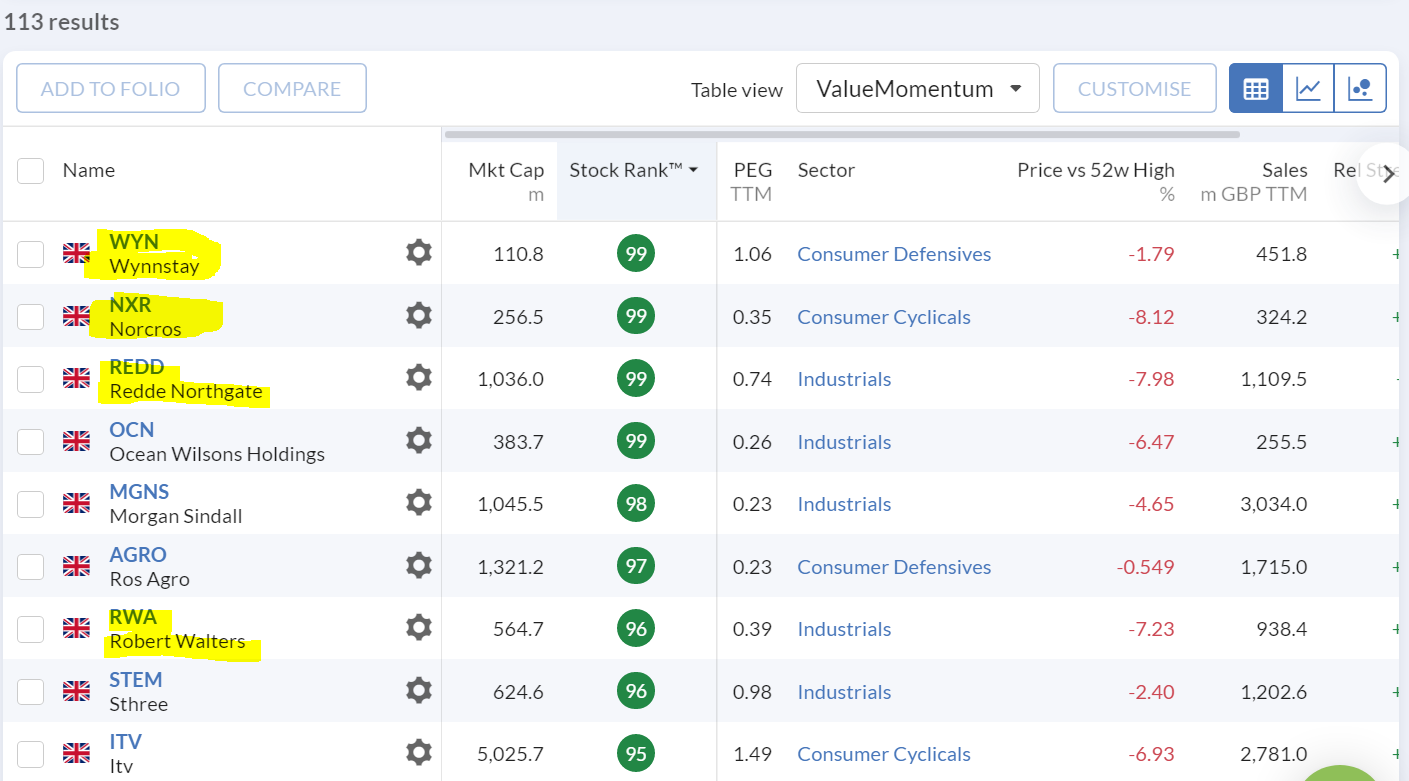Click the COMPARE button

tap(292, 88)
